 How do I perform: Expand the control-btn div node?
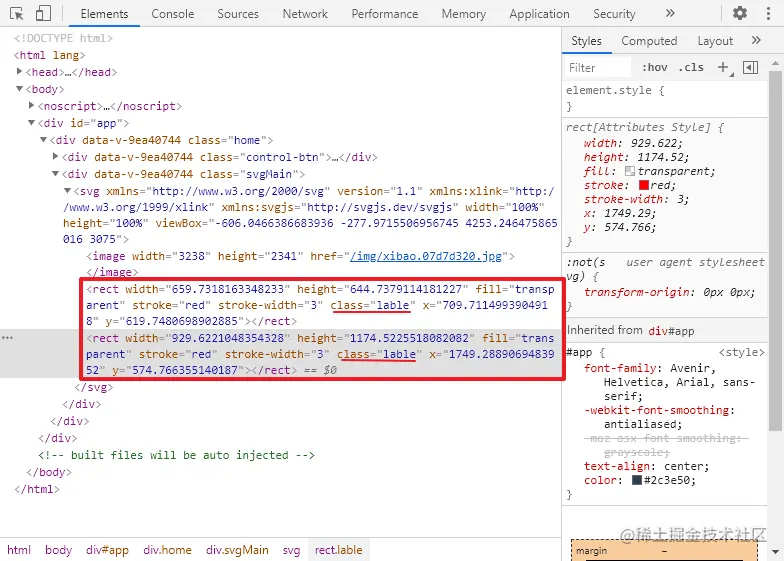coord(56,156)
